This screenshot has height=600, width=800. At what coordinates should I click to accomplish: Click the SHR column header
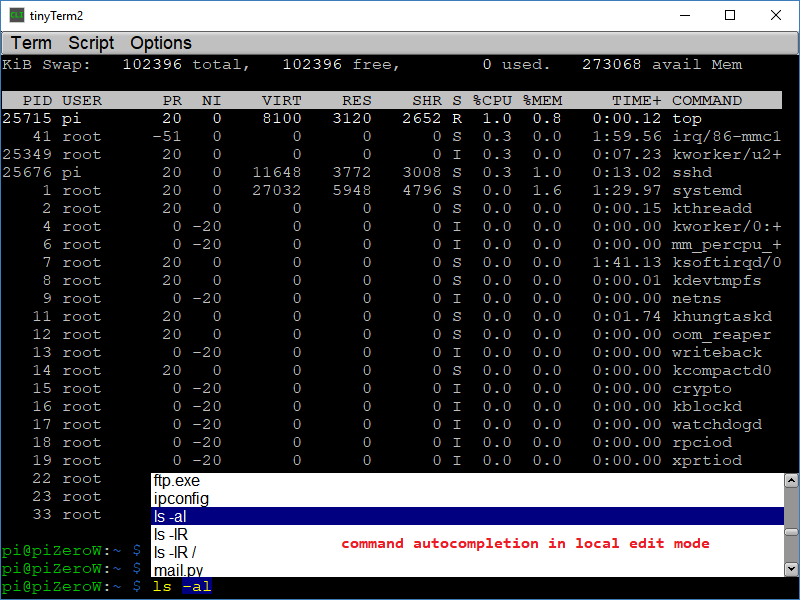click(x=427, y=101)
